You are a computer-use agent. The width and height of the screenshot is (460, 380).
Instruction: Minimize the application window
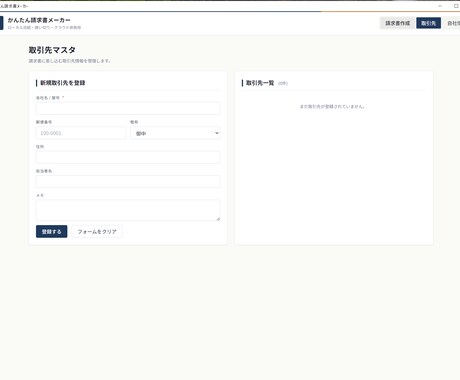[x=440, y=6]
